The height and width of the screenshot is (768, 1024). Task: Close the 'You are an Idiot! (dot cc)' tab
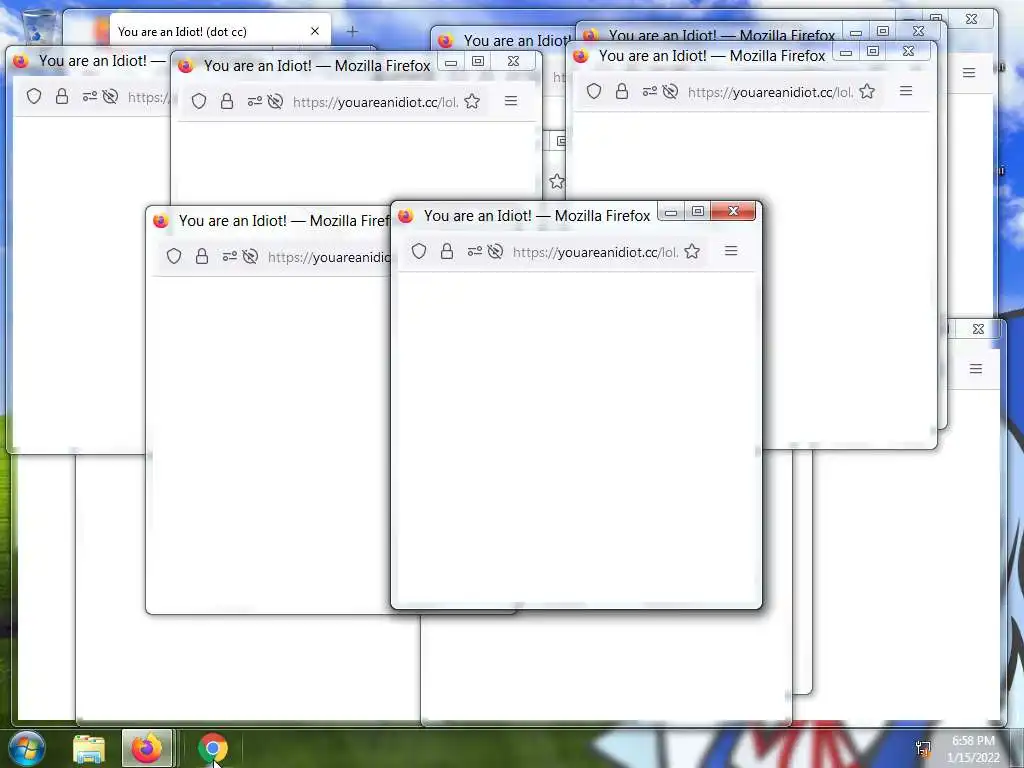pos(315,31)
